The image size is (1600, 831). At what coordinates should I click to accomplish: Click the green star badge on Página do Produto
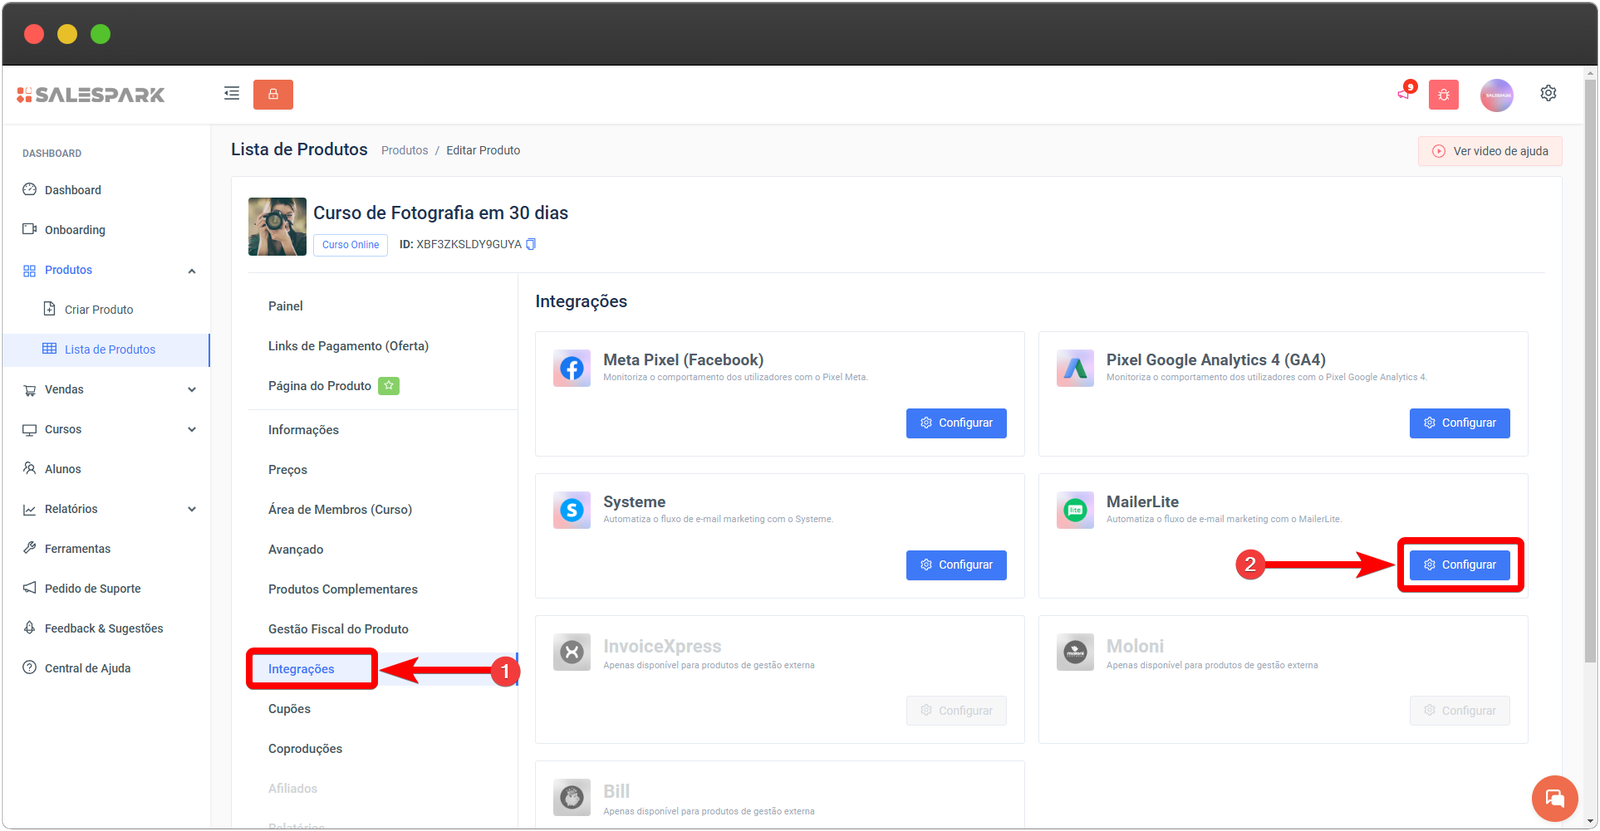point(388,386)
